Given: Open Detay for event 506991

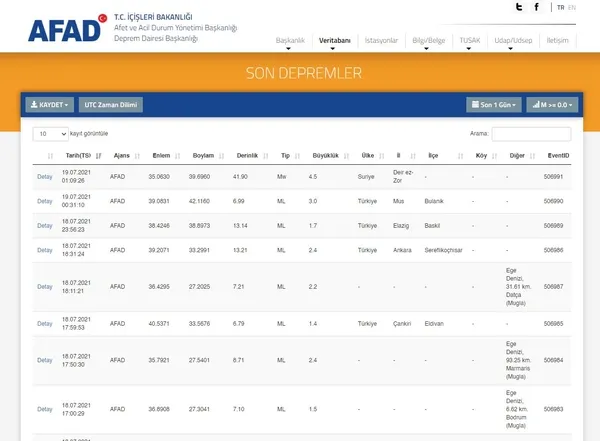Looking at the screenshot, I should [45, 177].
